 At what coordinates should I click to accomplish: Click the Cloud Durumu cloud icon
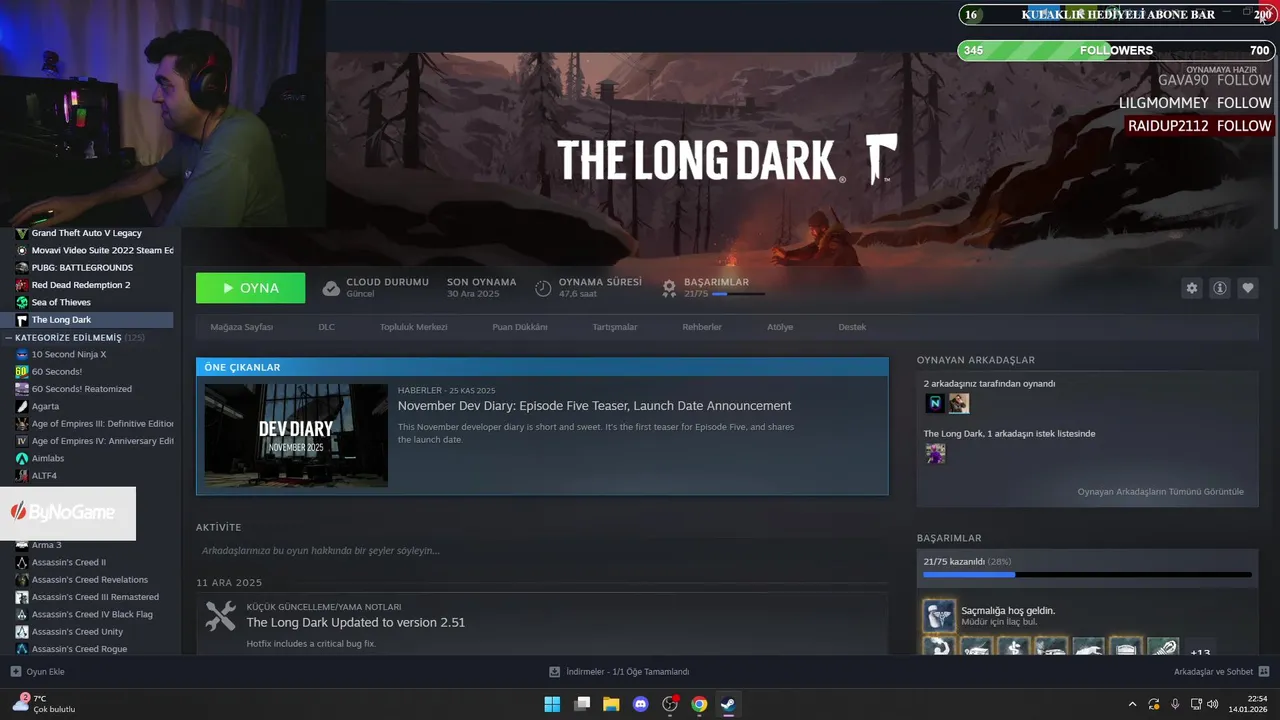click(x=331, y=288)
